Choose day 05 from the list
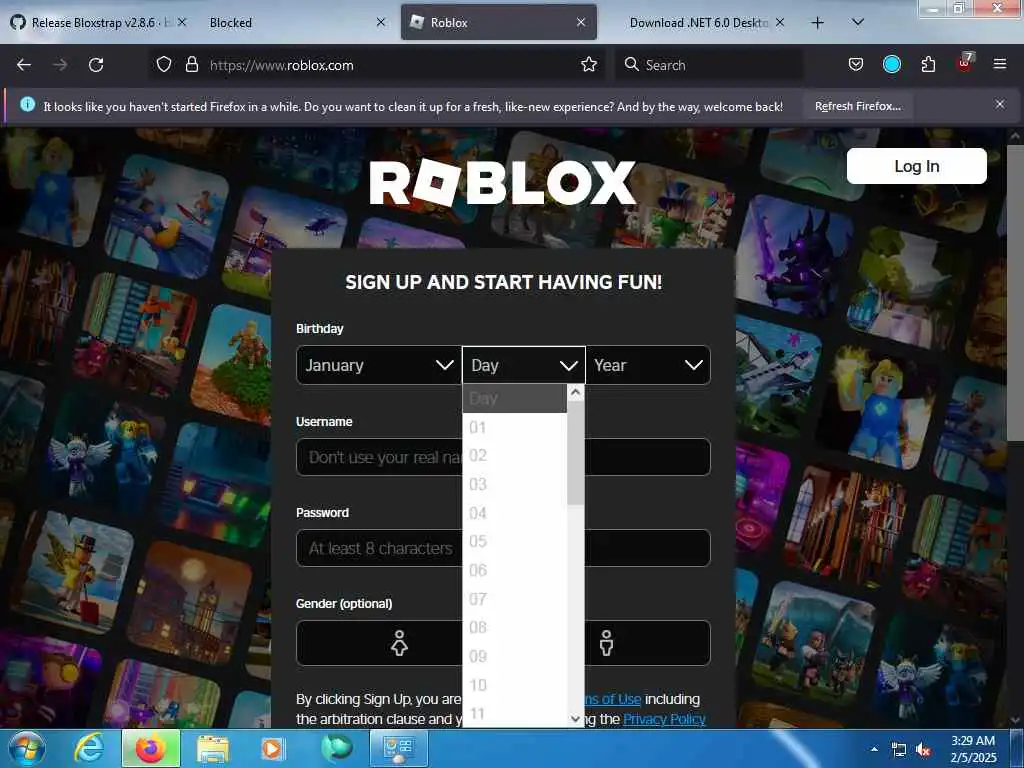Viewport: 1024px width, 768px height. 514,541
